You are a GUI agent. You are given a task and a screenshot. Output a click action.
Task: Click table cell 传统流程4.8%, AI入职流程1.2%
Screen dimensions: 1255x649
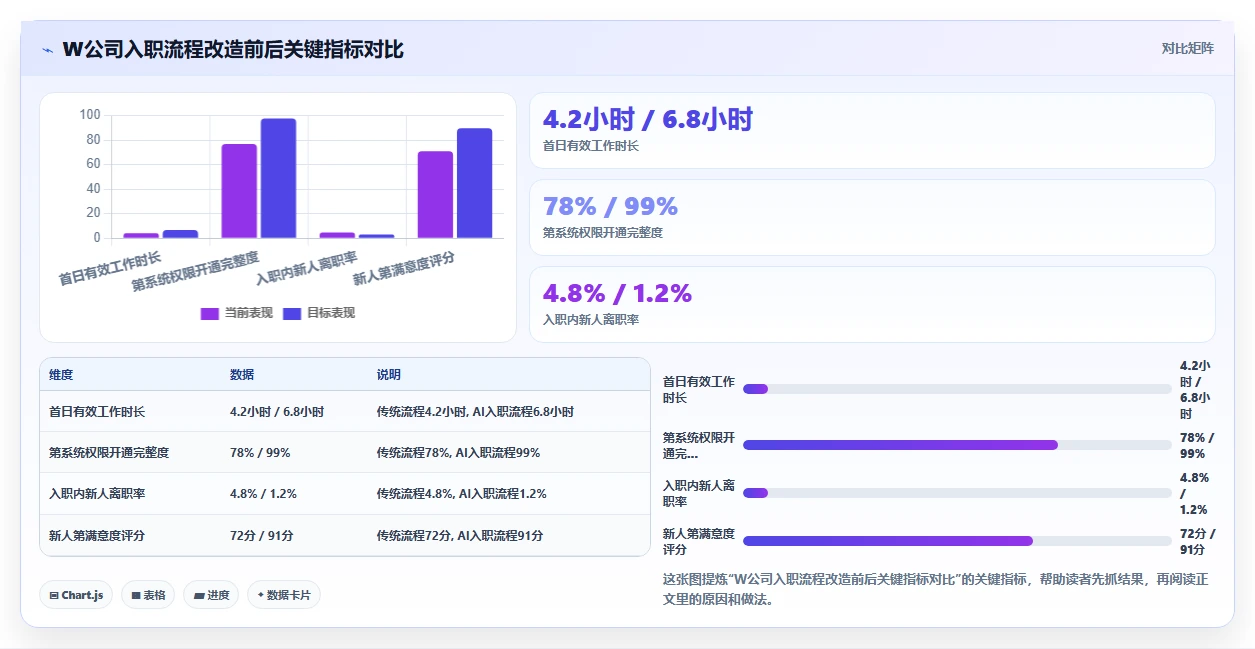461,494
